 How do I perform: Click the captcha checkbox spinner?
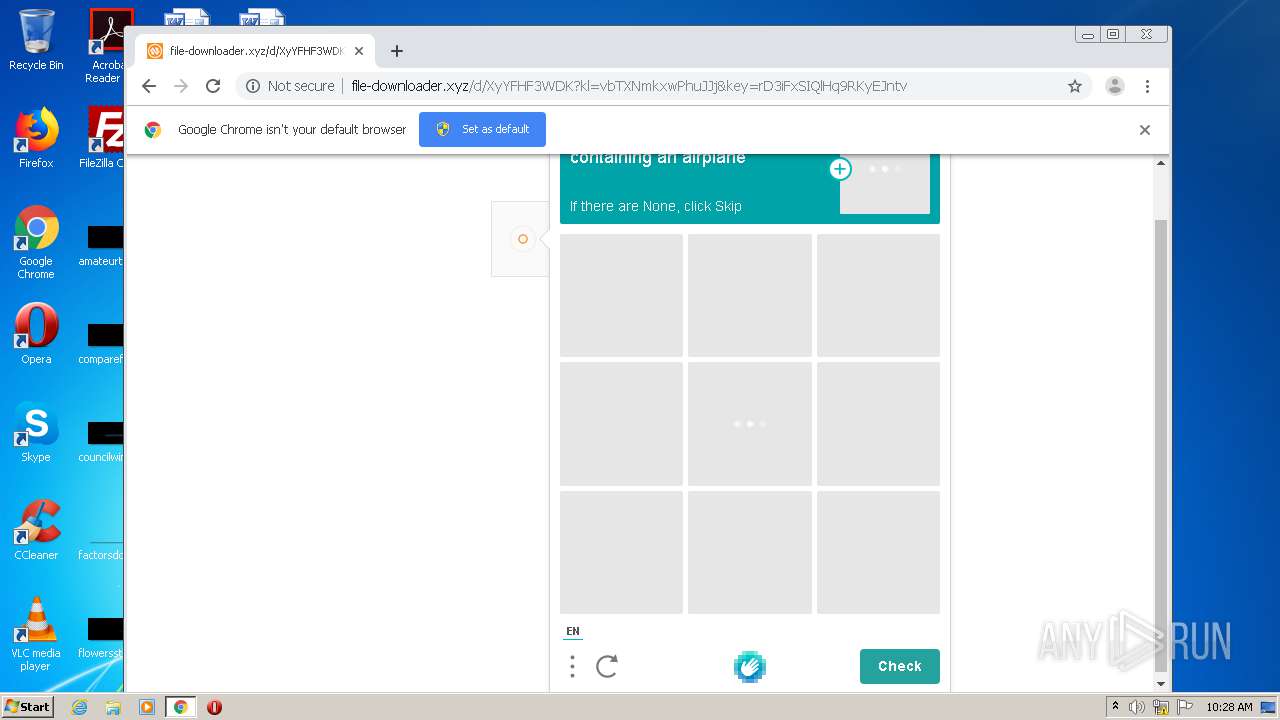pyautogui.click(x=522, y=239)
